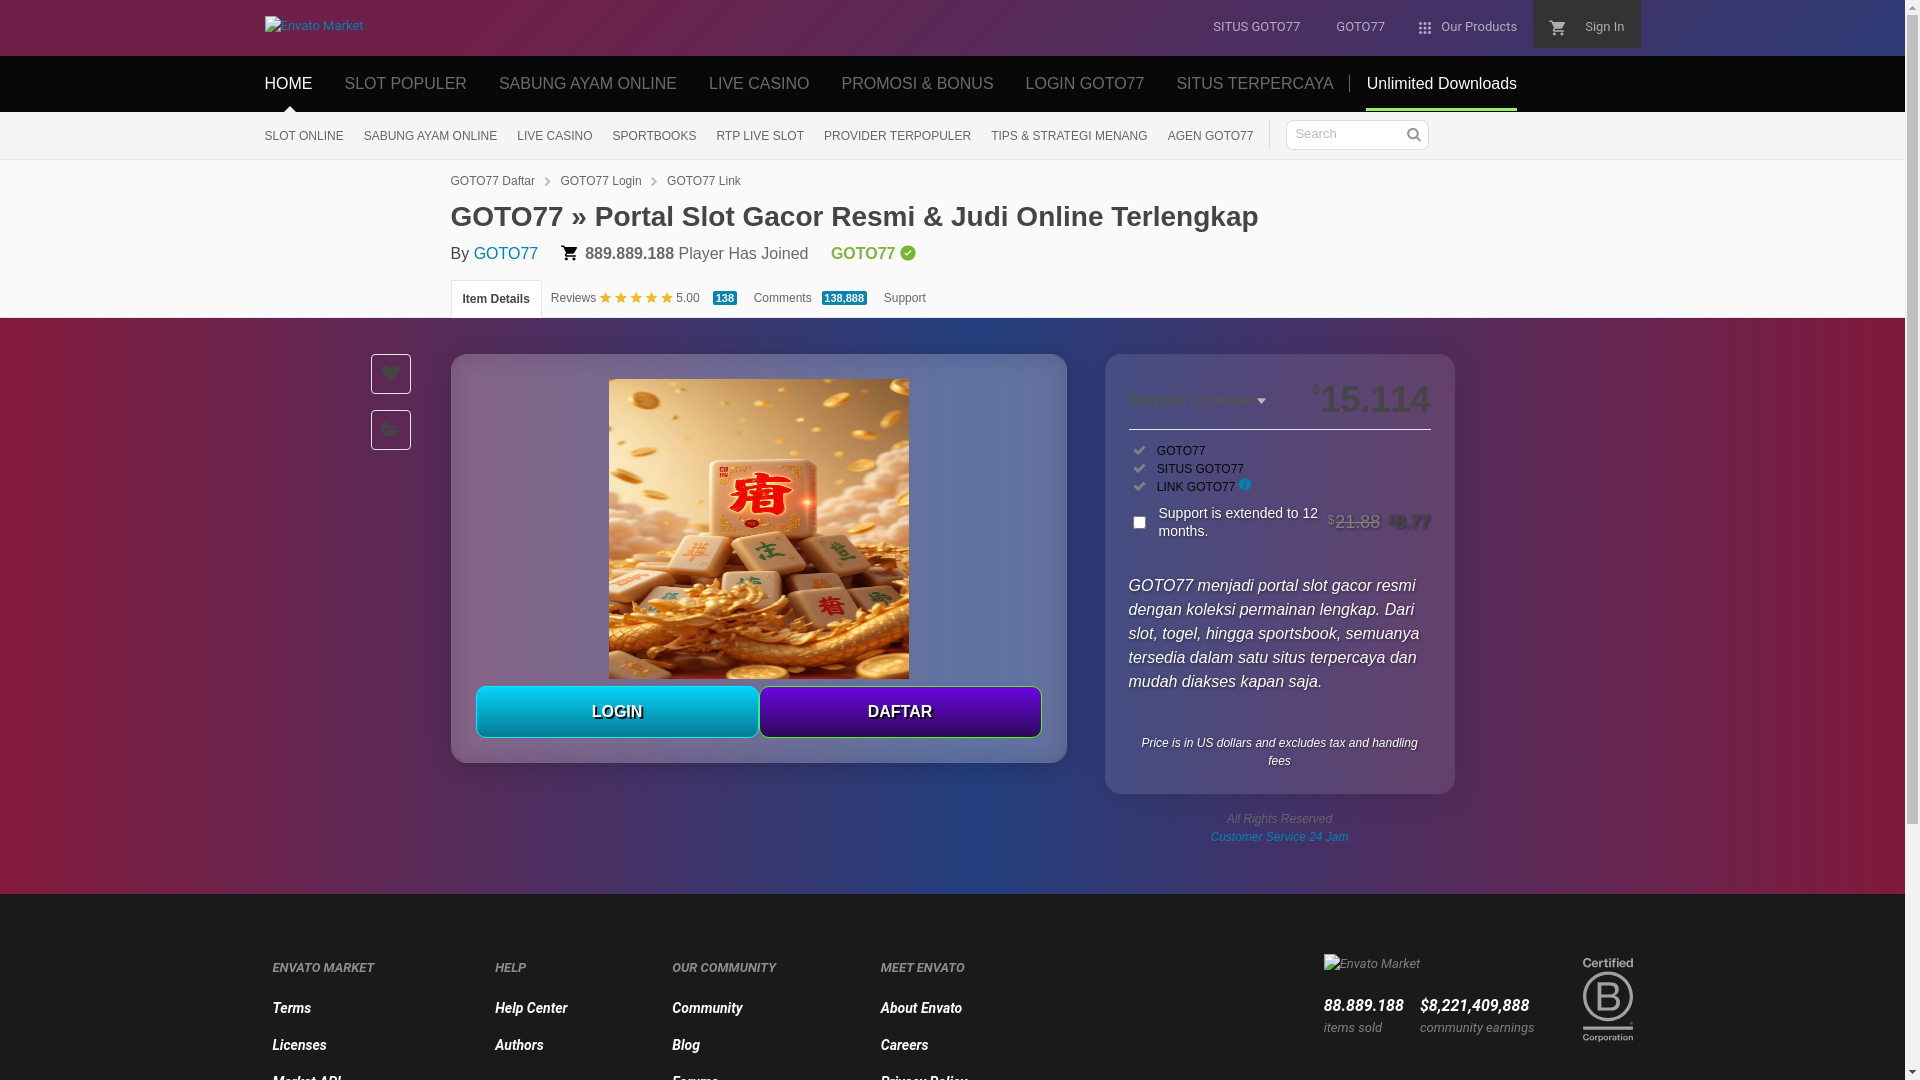1920x1080 pixels.
Task: Open LOGIN GOTO77 menu item
Action: [x=1085, y=84]
